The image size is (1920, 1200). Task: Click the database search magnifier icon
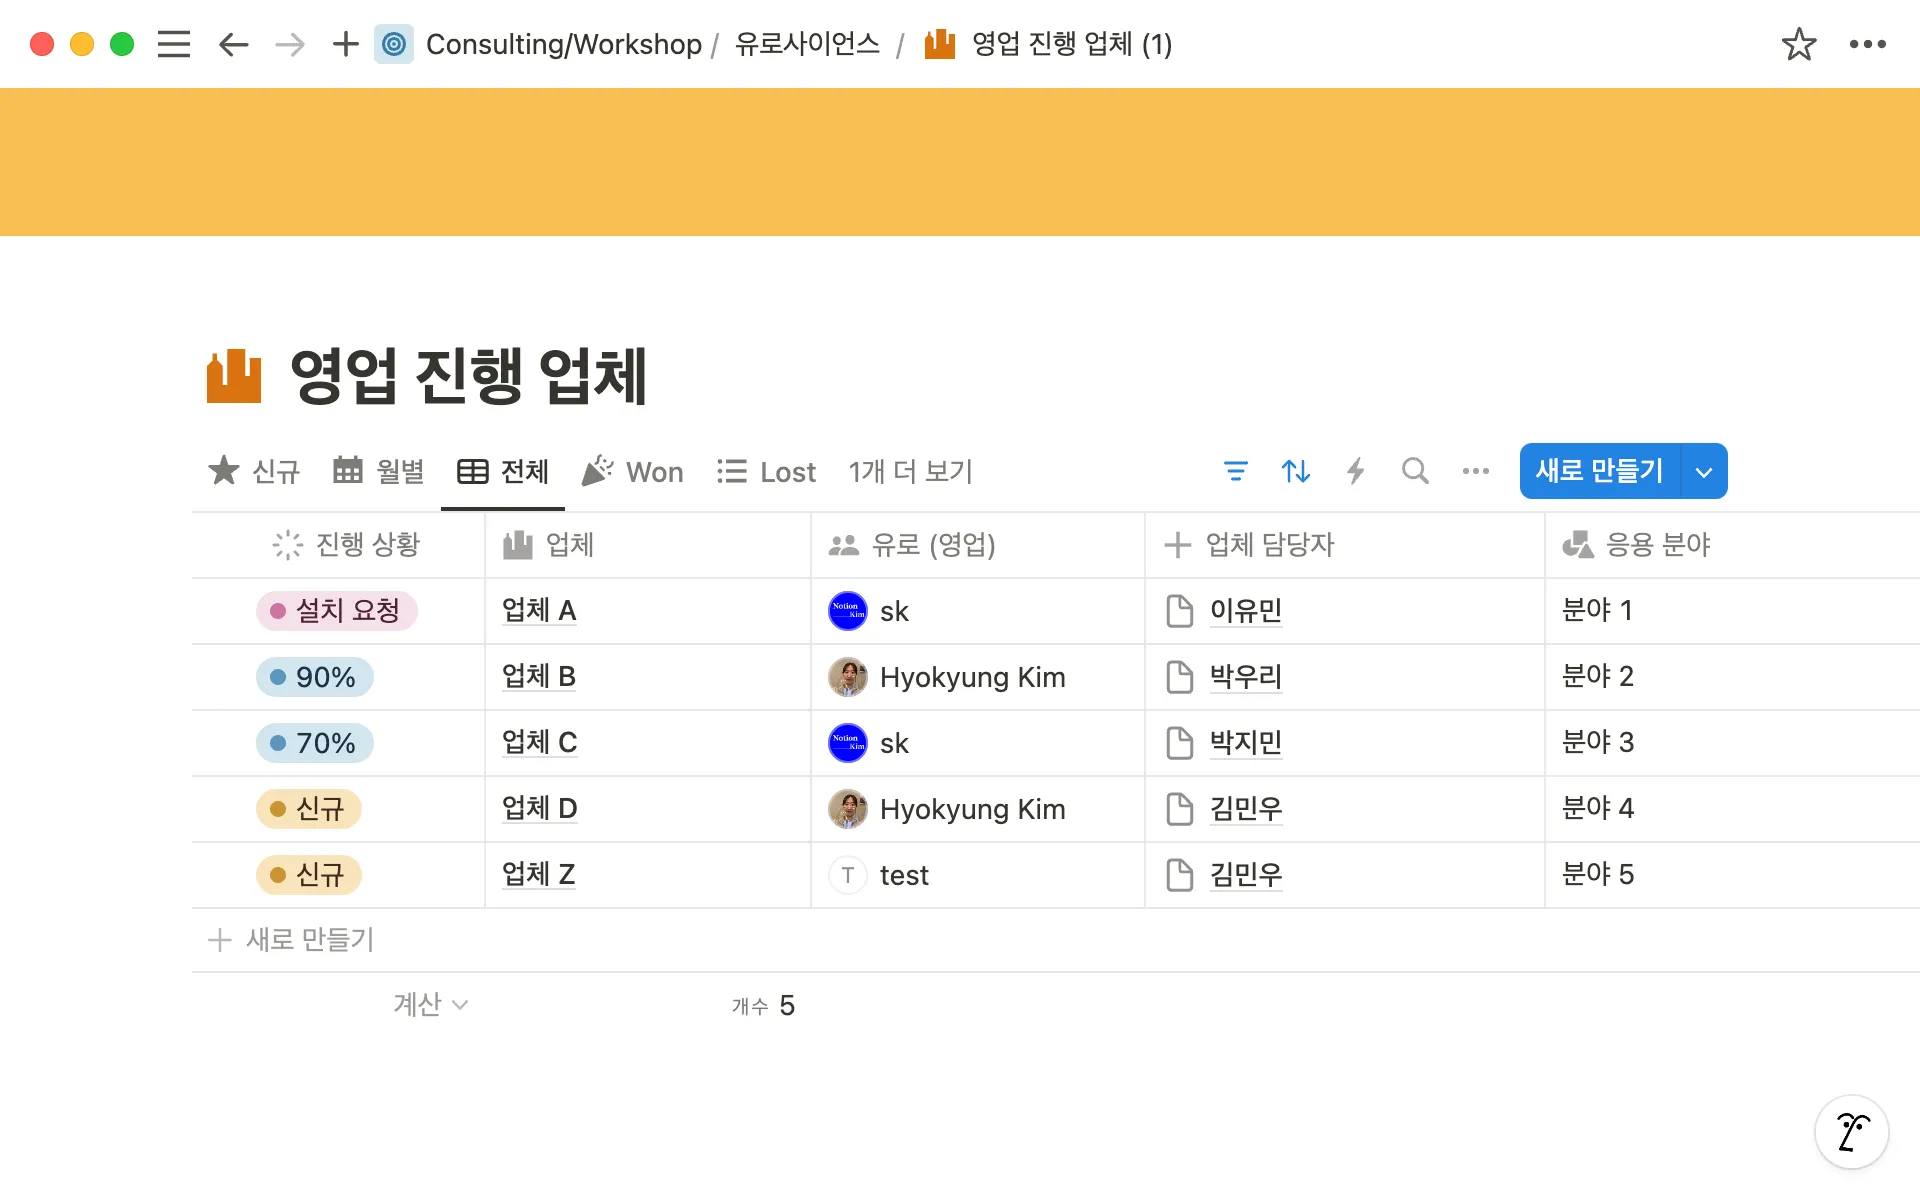[x=1415, y=471]
